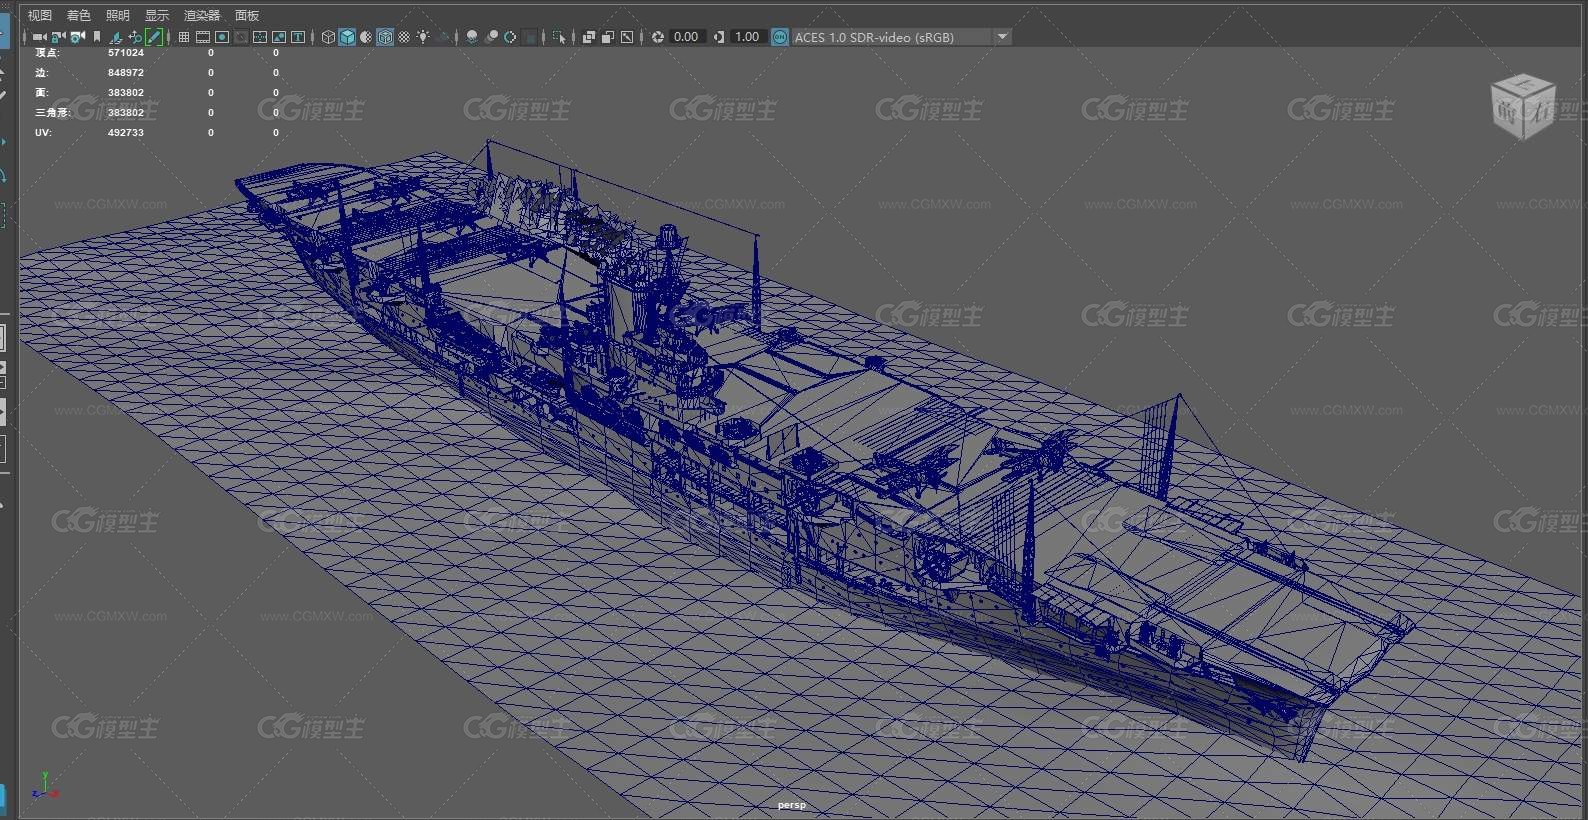Screen dimensions: 1588x820
Task: Toggle the XRay icon
Action: point(588,37)
